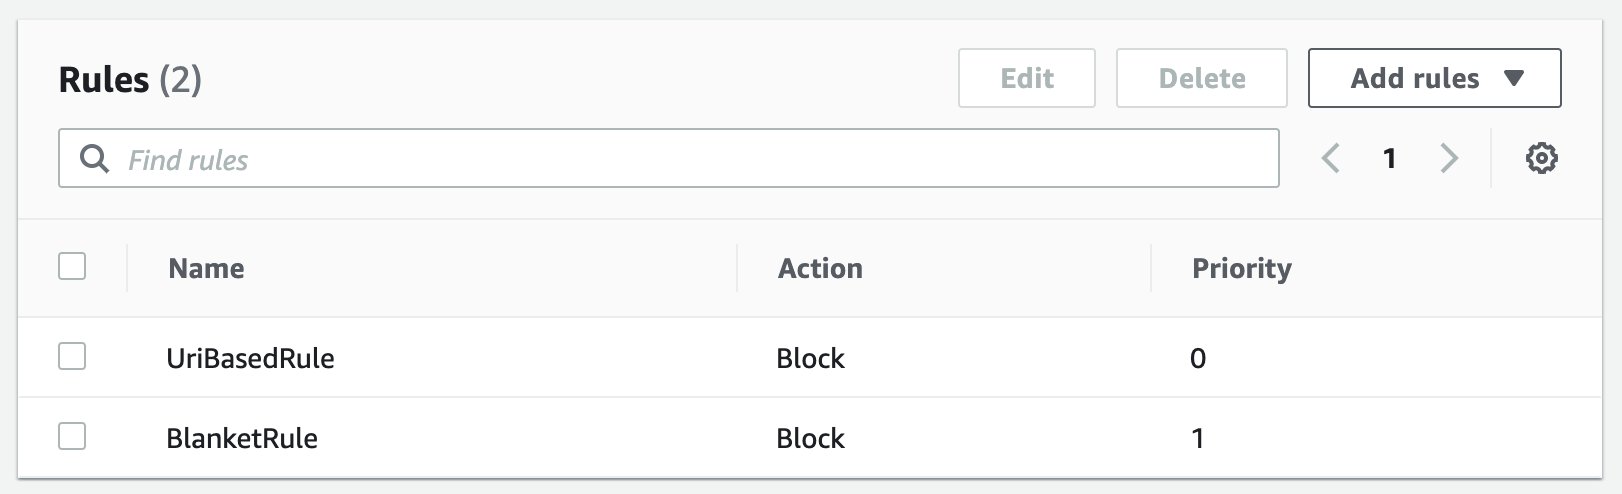Viewport: 1622px width, 494px height.
Task: Open the table preferences gear icon
Action: 1541,158
